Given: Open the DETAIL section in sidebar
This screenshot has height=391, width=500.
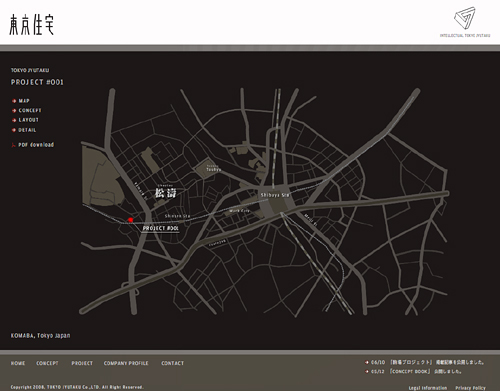Looking at the screenshot, I should (x=27, y=130).
